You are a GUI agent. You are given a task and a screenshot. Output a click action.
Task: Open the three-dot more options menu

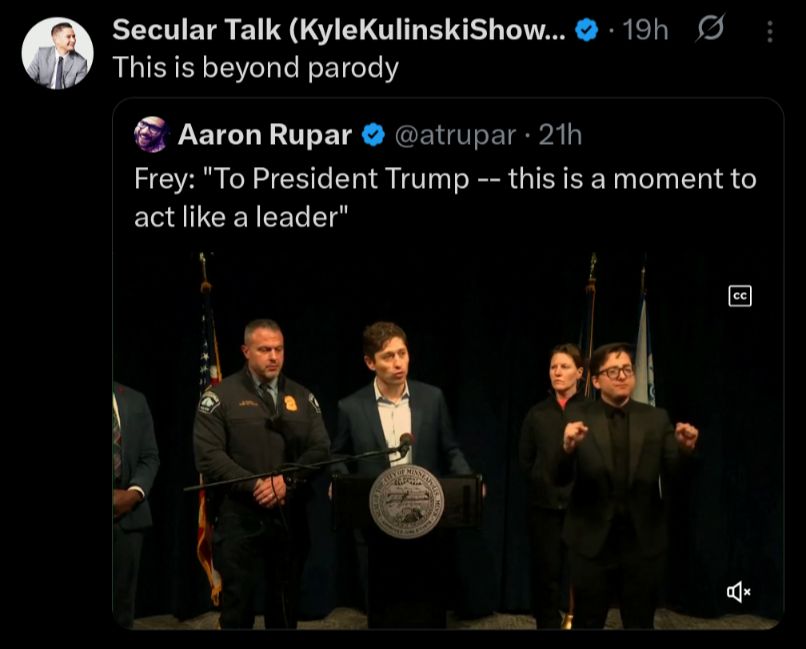[x=769, y=32]
